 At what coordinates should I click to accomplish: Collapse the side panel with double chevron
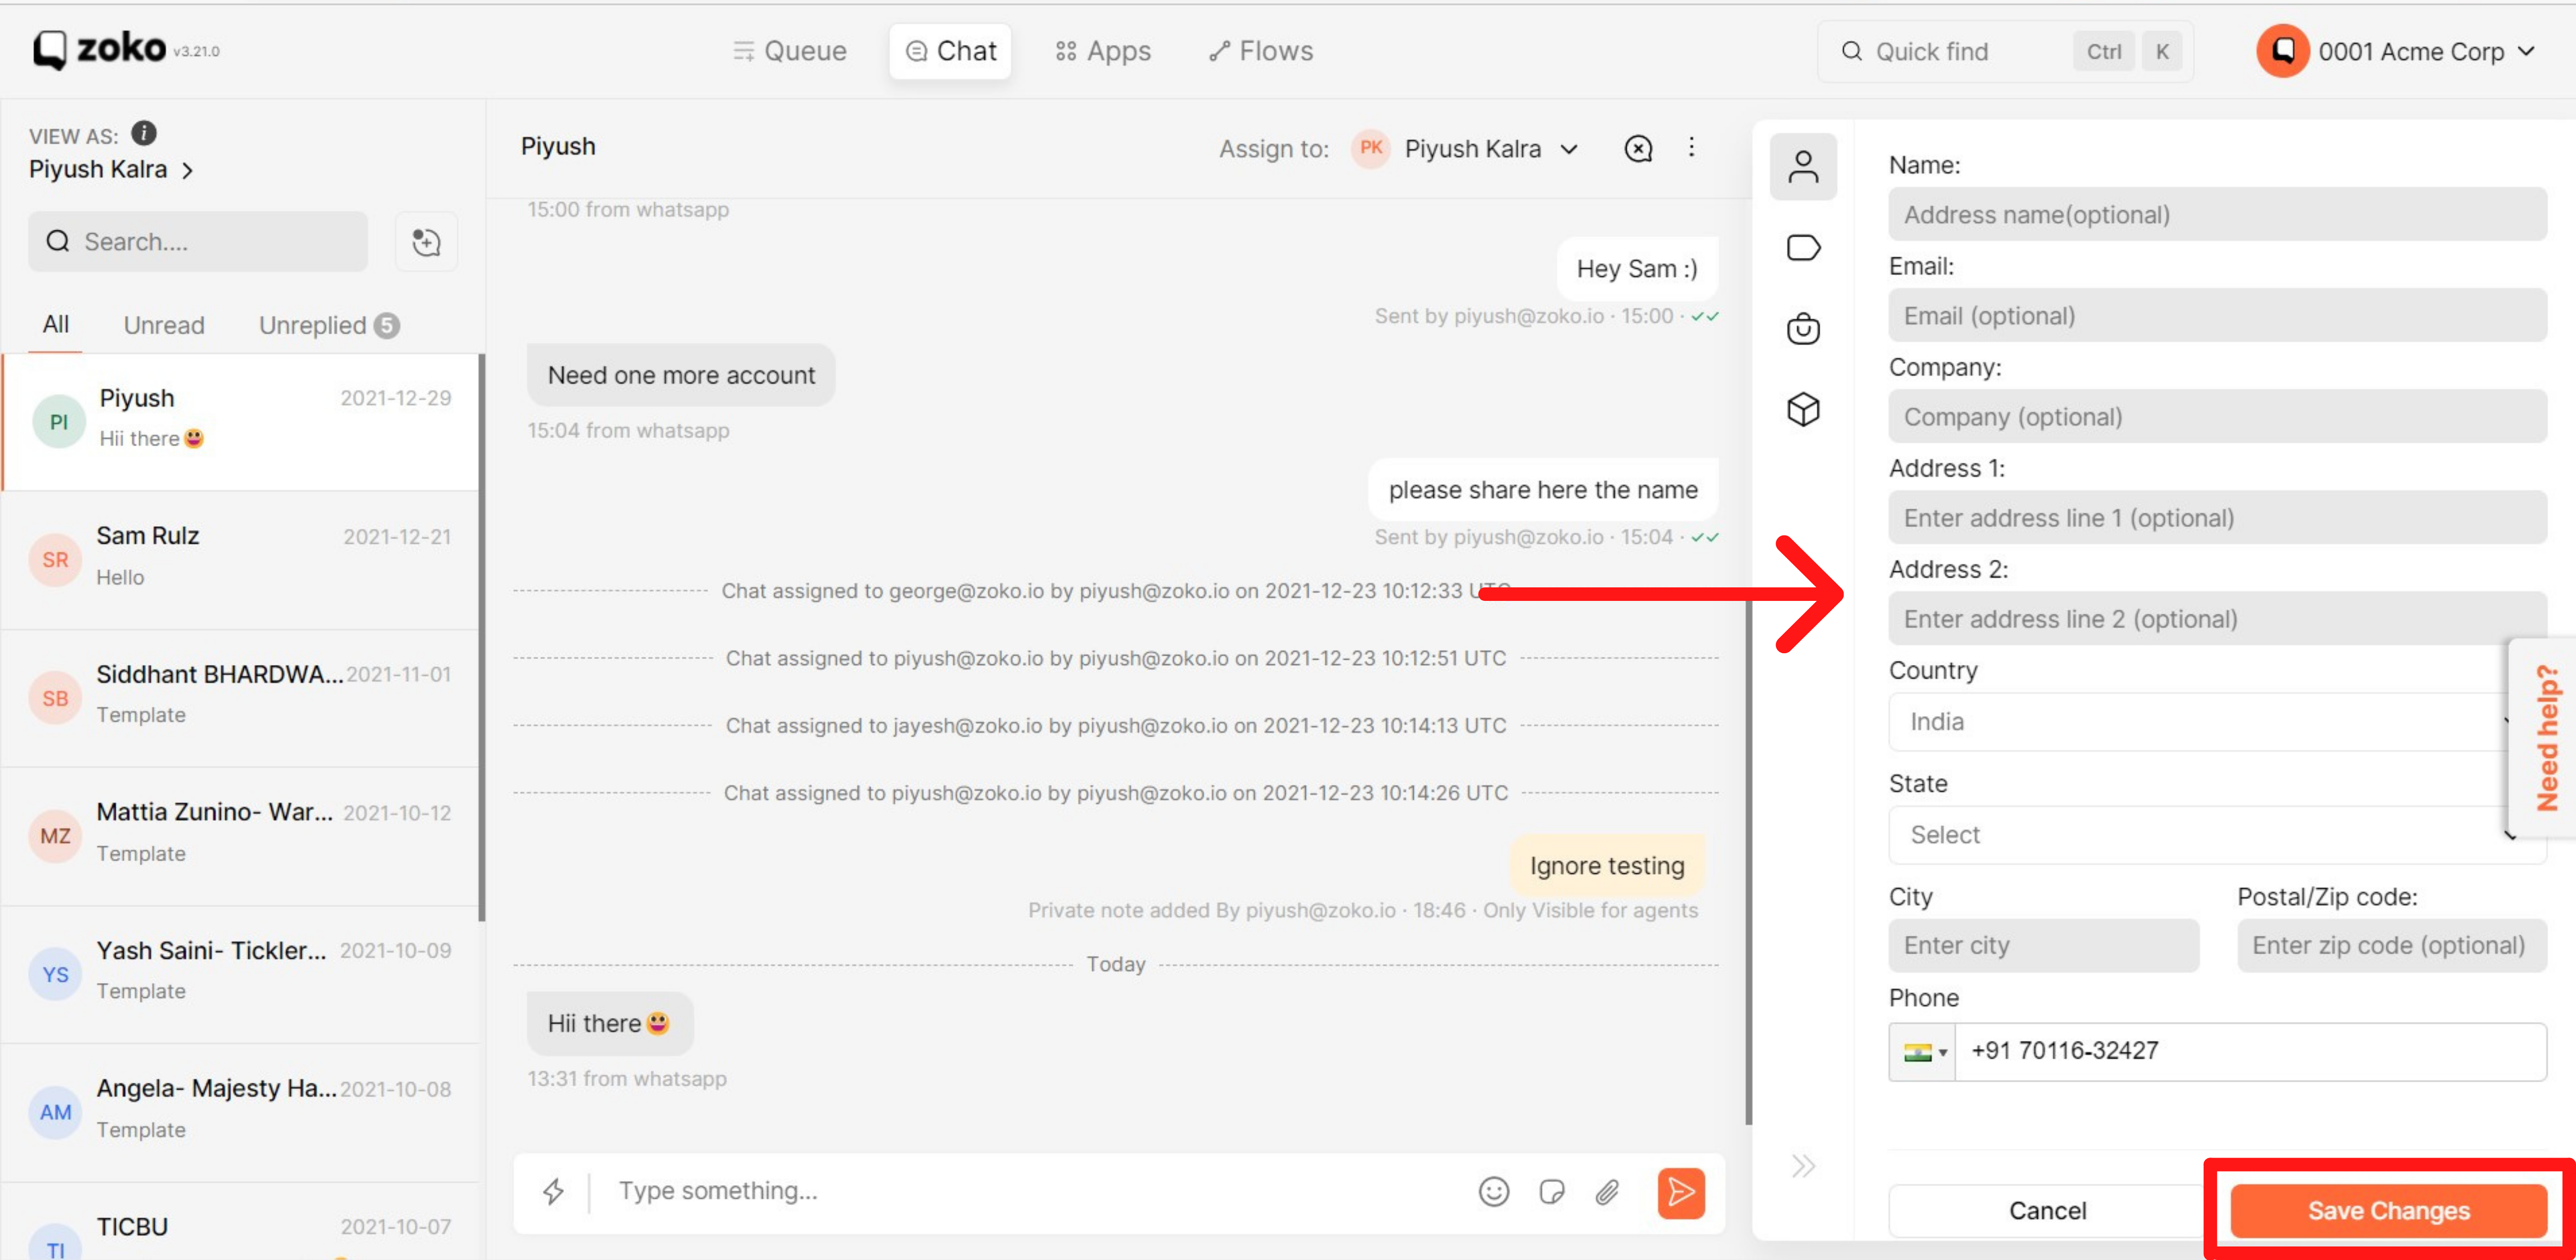(x=1803, y=1166)
